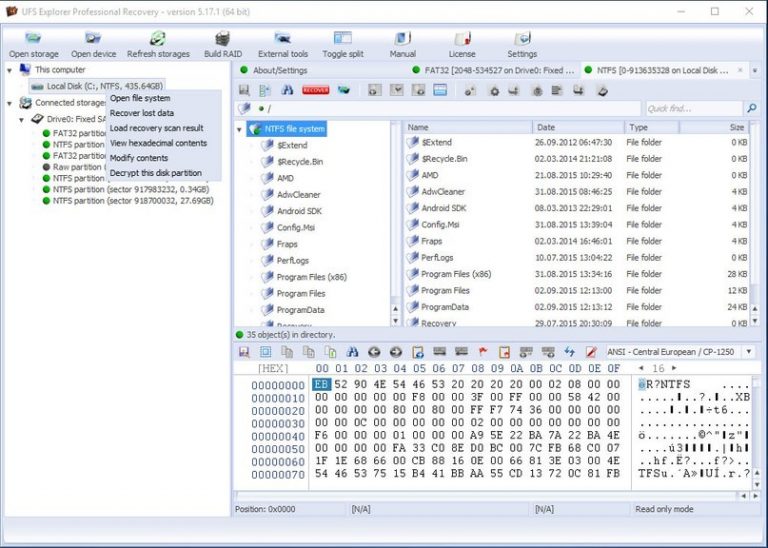This screenshot has height=548, width=768.
Task: Switch to the About/Settings tab
Action: coord(274,71)
